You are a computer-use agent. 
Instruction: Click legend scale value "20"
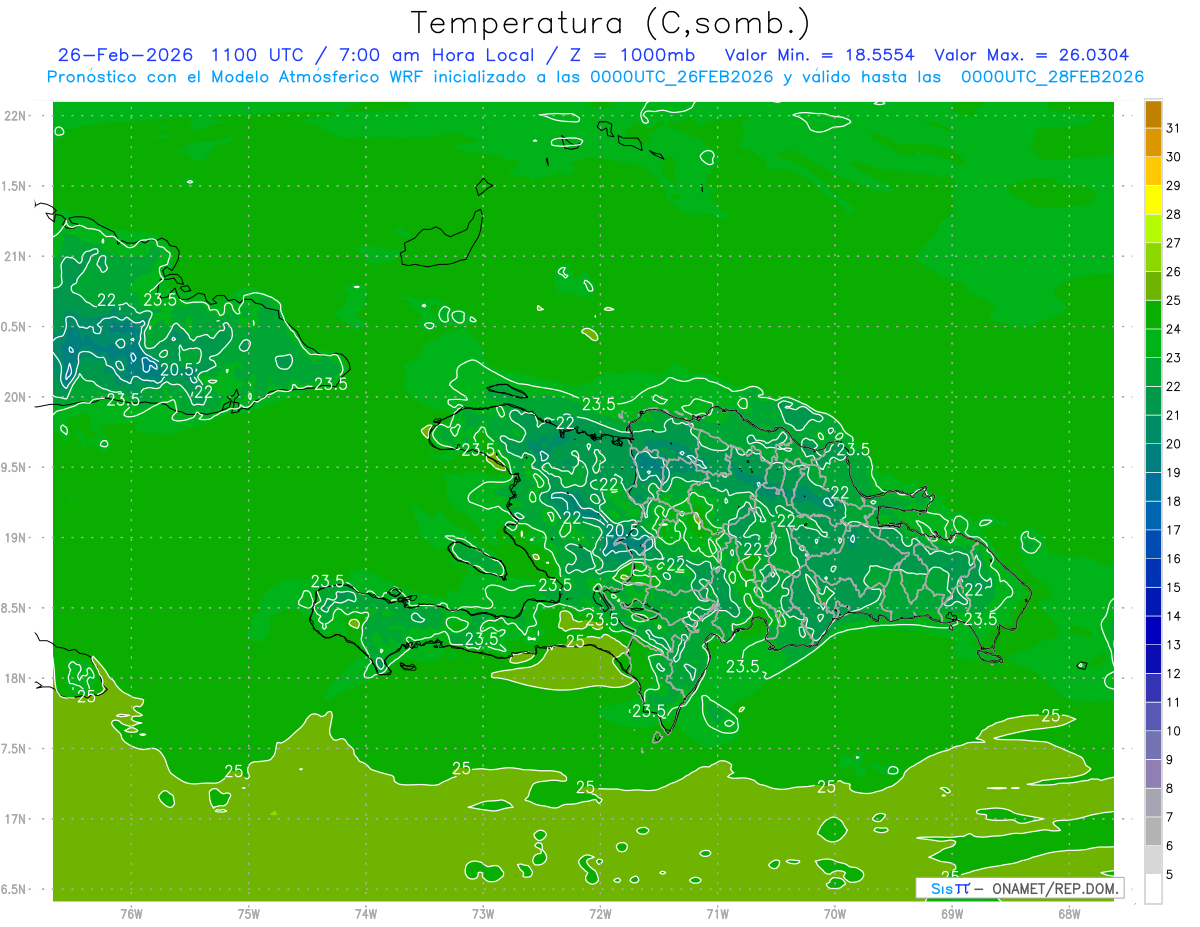point(1174,444)
